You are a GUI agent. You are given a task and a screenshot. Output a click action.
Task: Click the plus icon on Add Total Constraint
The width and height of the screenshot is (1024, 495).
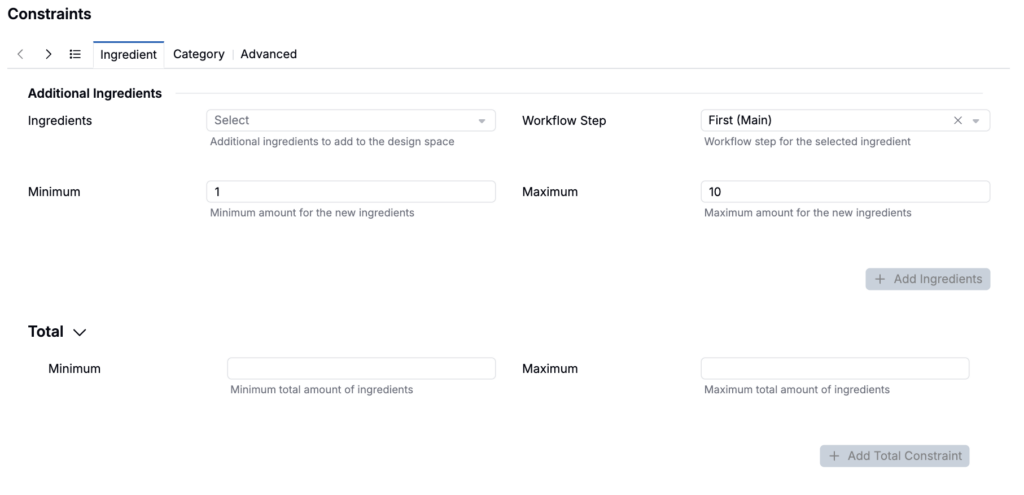(x=834, y=456)
